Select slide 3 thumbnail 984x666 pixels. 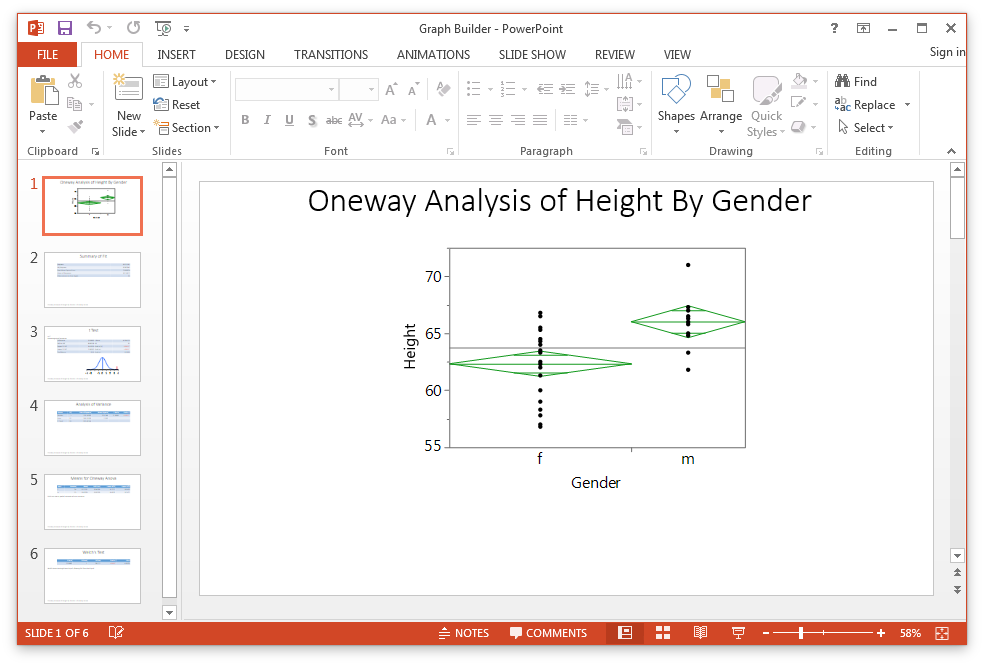tap(92, 353)
